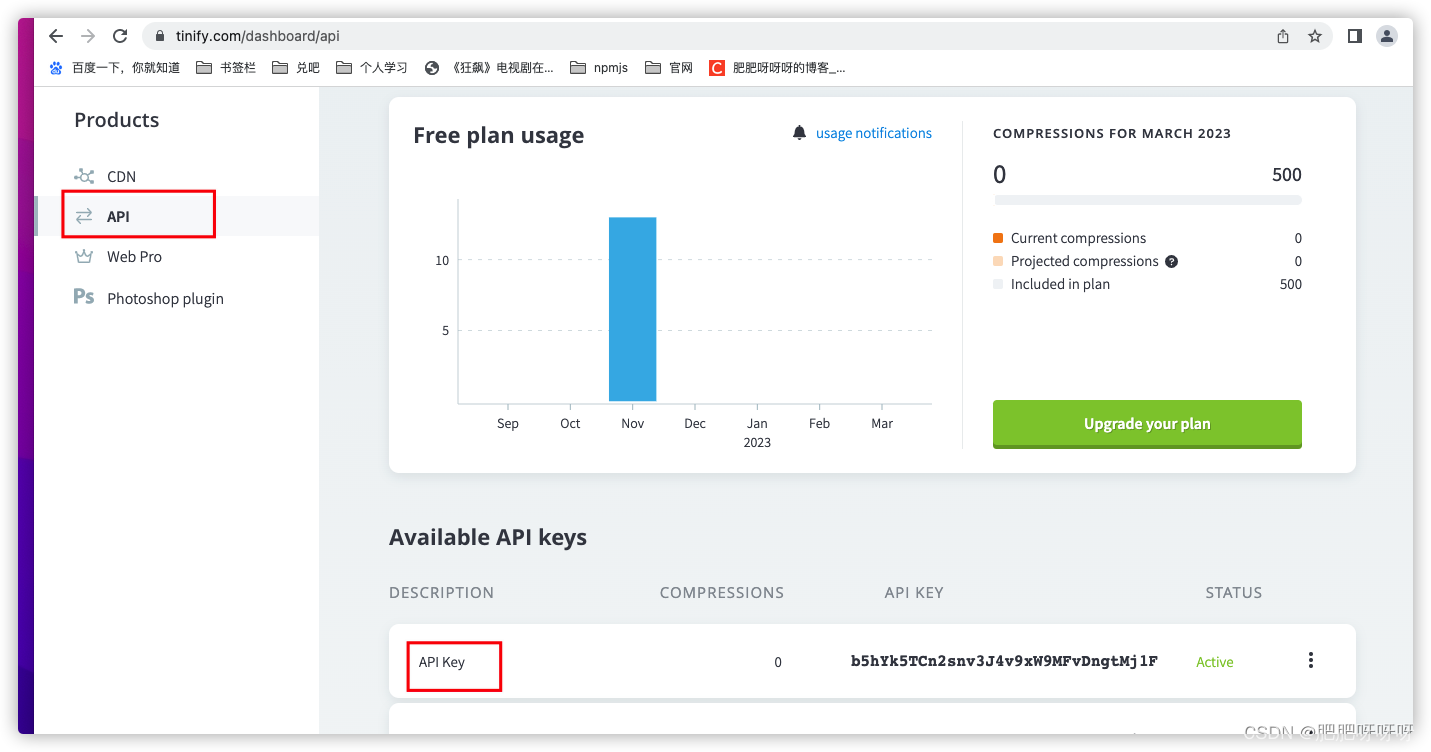1431x752 pixels.
Task: Click the Projected compressions help icon
Action: [x=1172, y=261]
